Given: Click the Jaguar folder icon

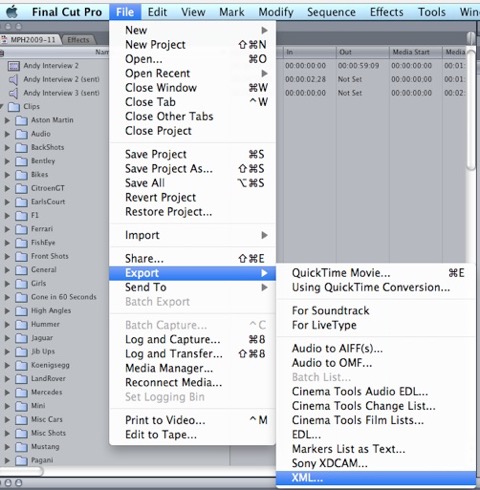Looking at the screenshot, I should pyautogui.click(x=21, y=338).
